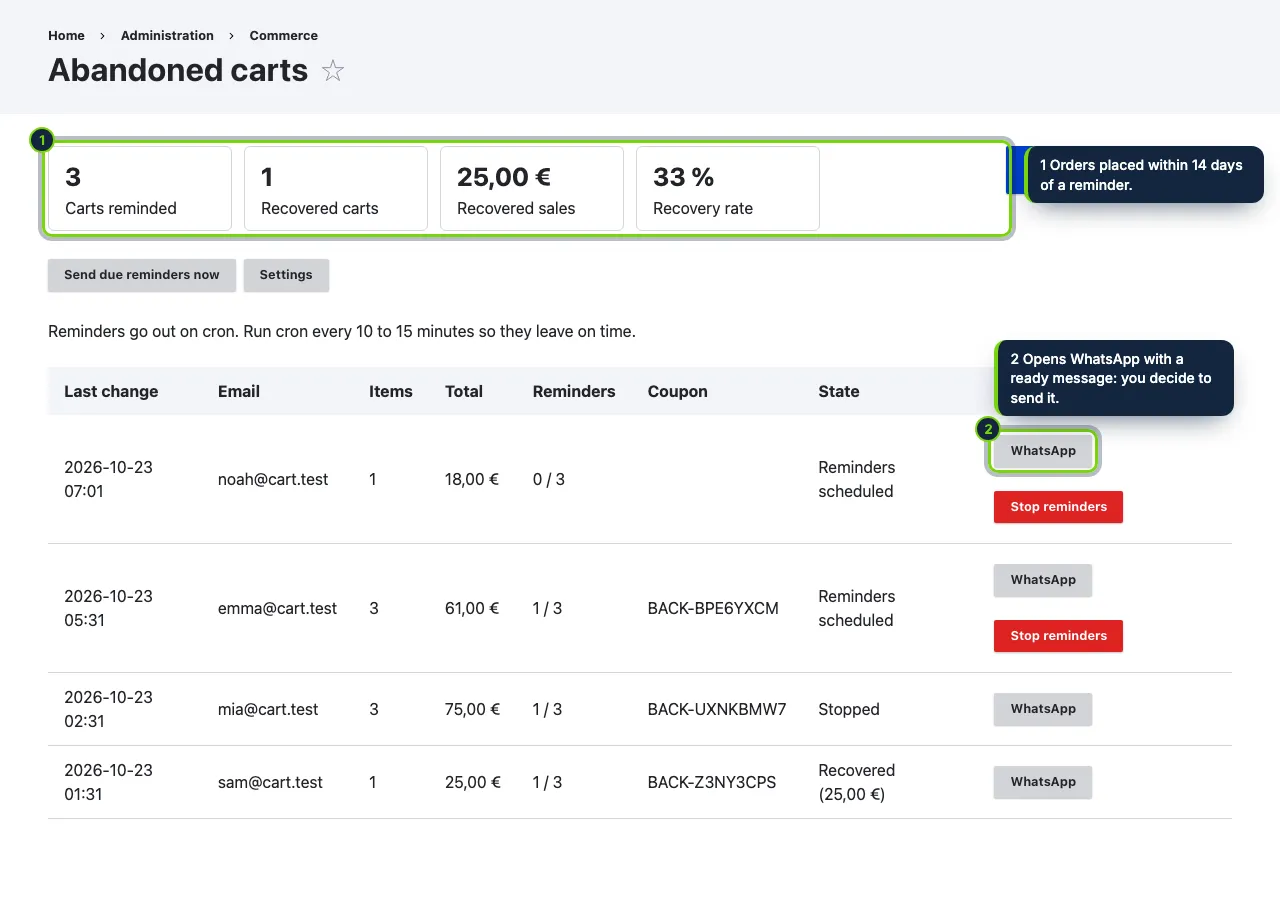This screenshot has width=1280, height=900.
Task: Select the Recovered carts stat card
Action: click(336, 189)
